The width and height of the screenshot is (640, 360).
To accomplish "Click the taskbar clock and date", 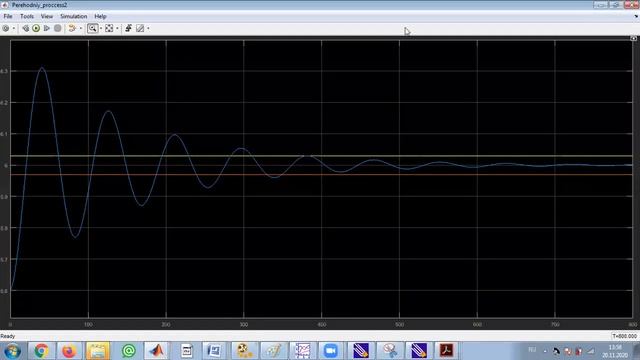I will pos(614,351).
